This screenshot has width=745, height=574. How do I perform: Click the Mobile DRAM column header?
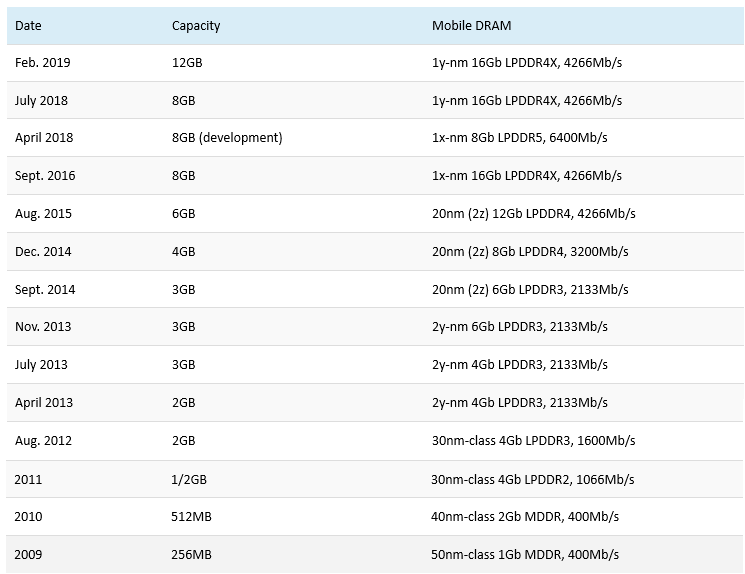(x=471, y=26)
